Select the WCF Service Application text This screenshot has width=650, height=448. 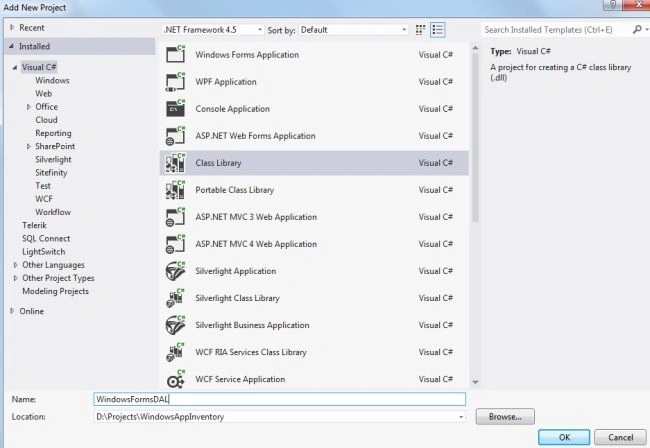[240, 379]
